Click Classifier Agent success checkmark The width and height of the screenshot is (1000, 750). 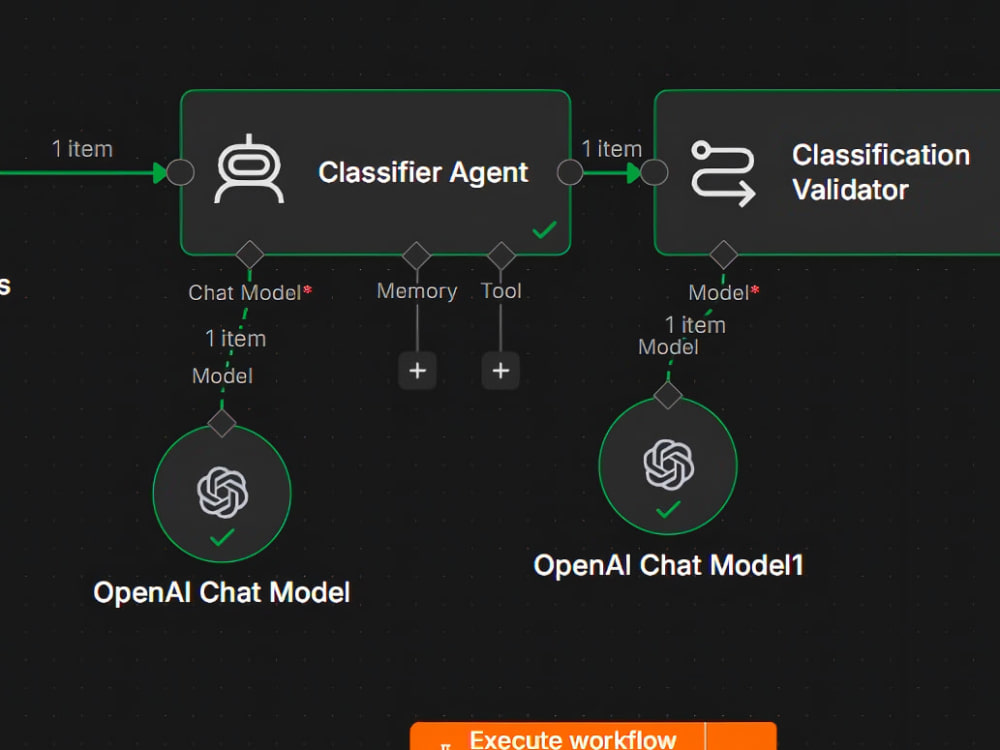click(x=544, y=229)
